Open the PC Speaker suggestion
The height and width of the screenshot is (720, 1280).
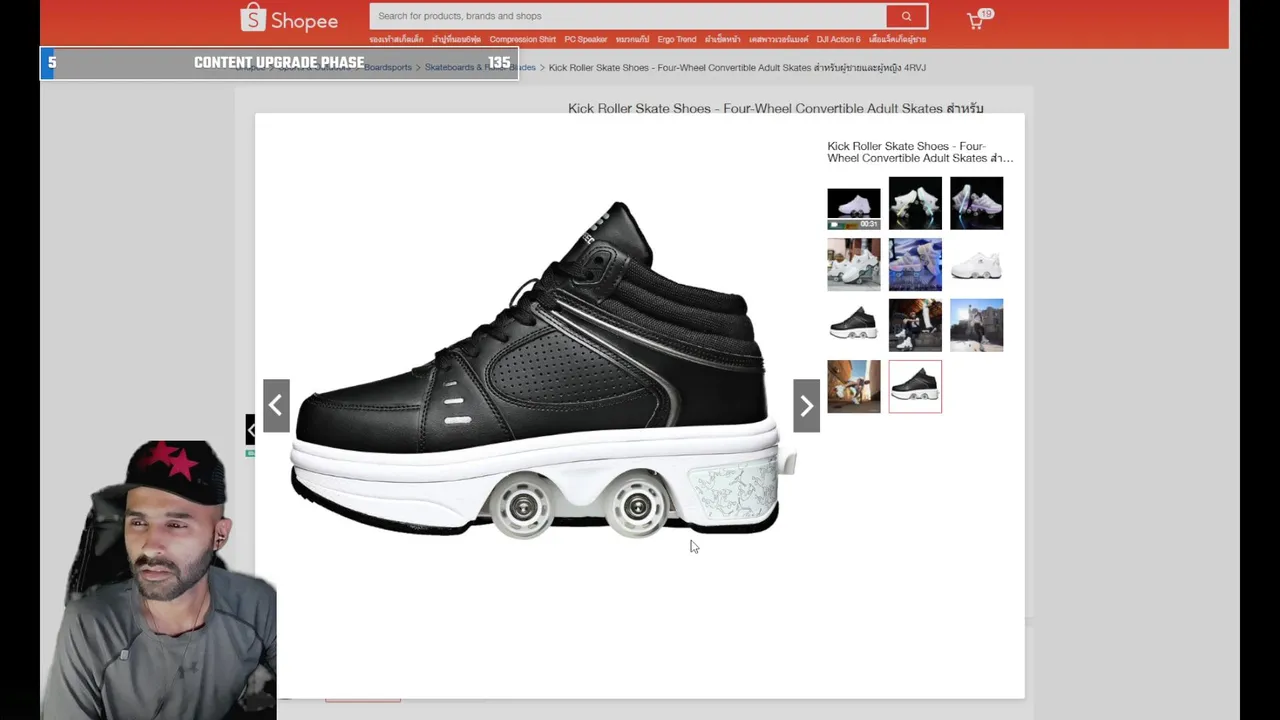point(585,39)
